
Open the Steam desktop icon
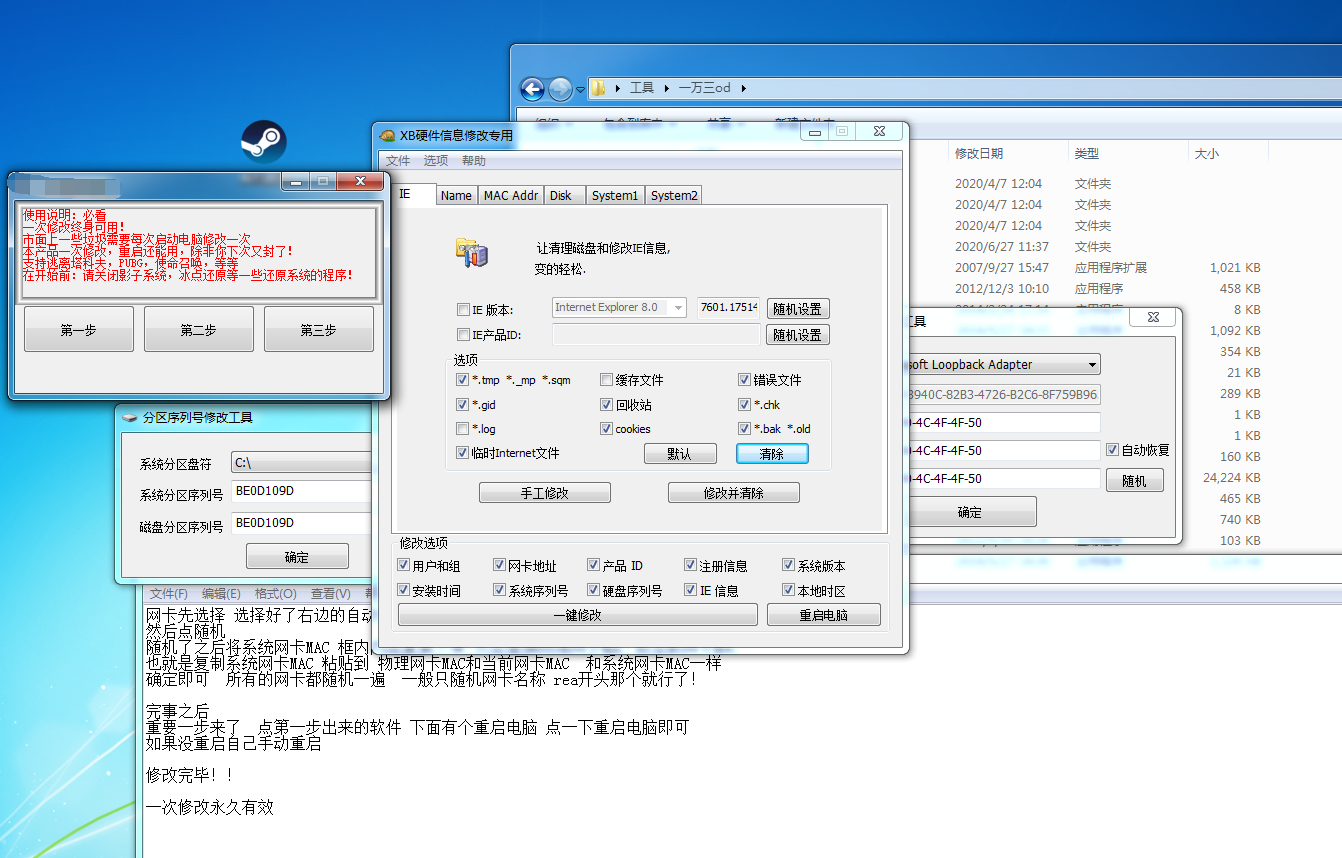click(x=264, y=142)
